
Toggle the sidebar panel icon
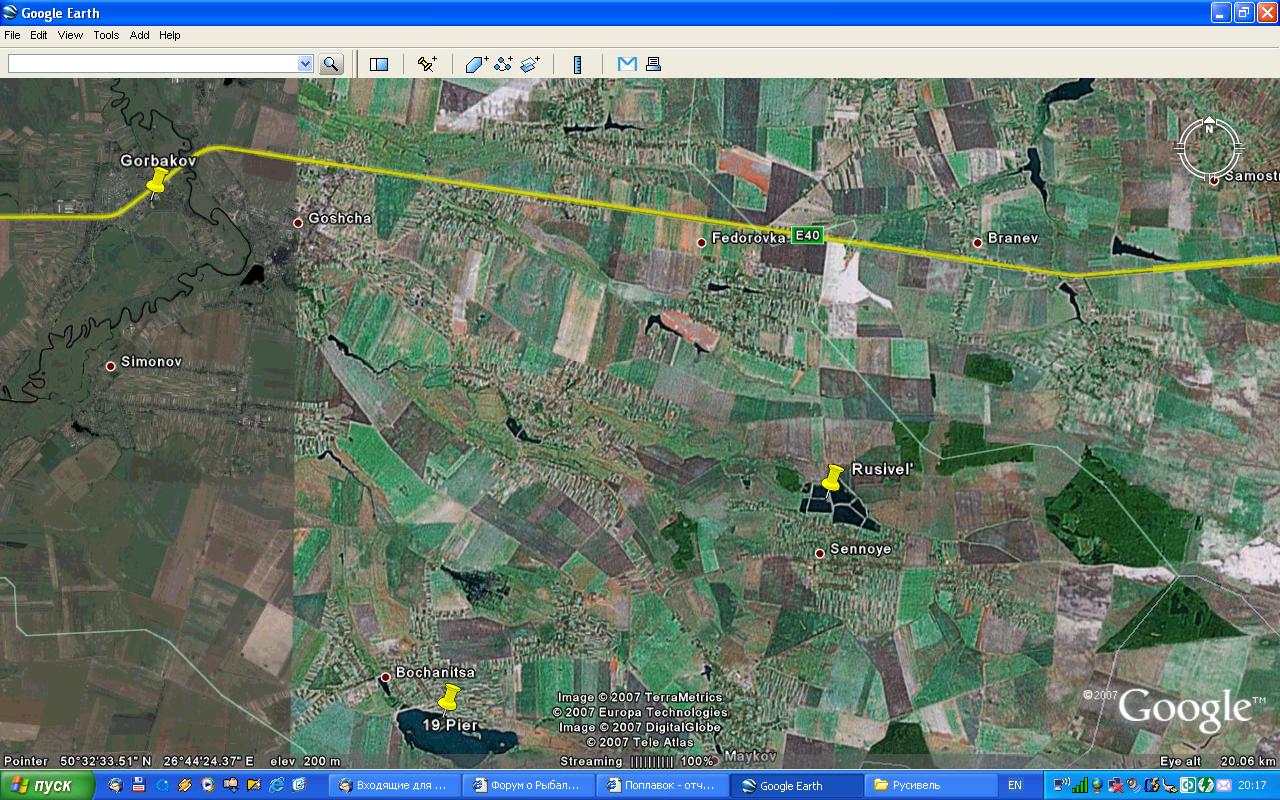(x=379, y=64)
